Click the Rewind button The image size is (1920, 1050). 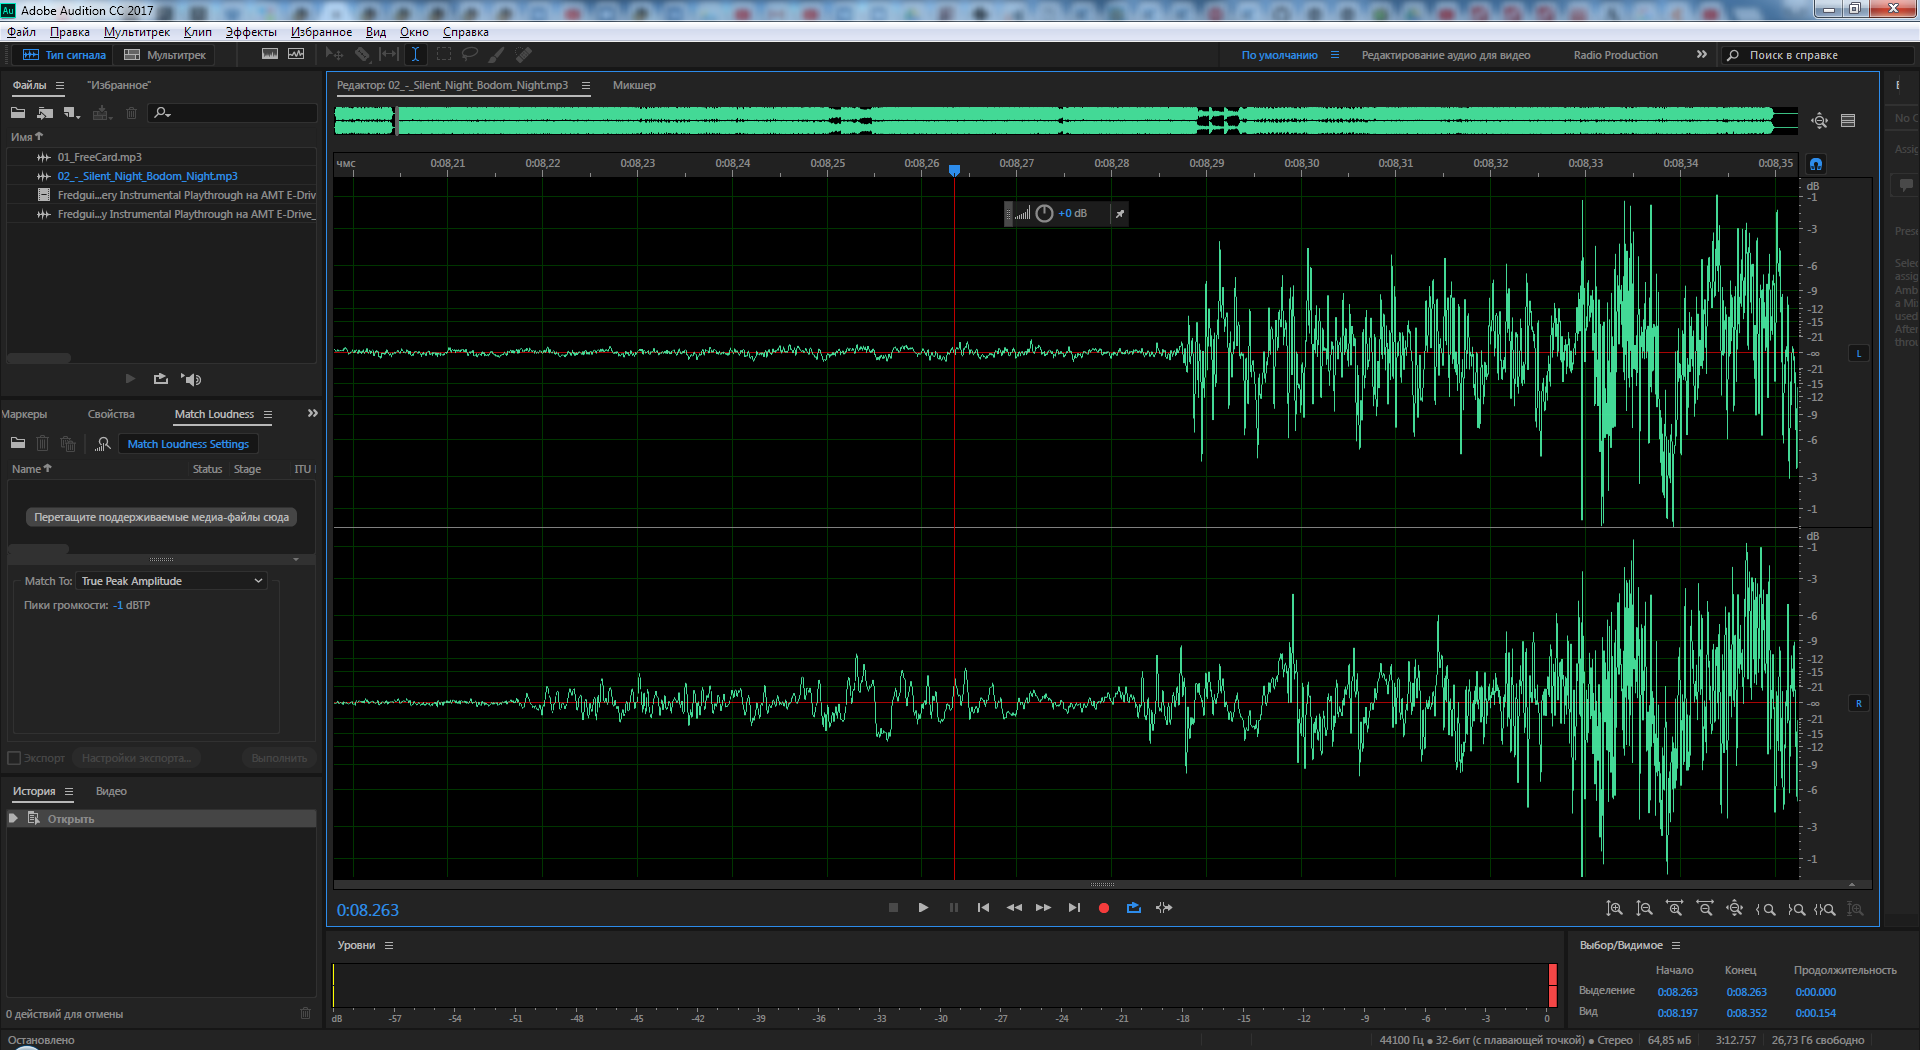[x=1014, y=908]
